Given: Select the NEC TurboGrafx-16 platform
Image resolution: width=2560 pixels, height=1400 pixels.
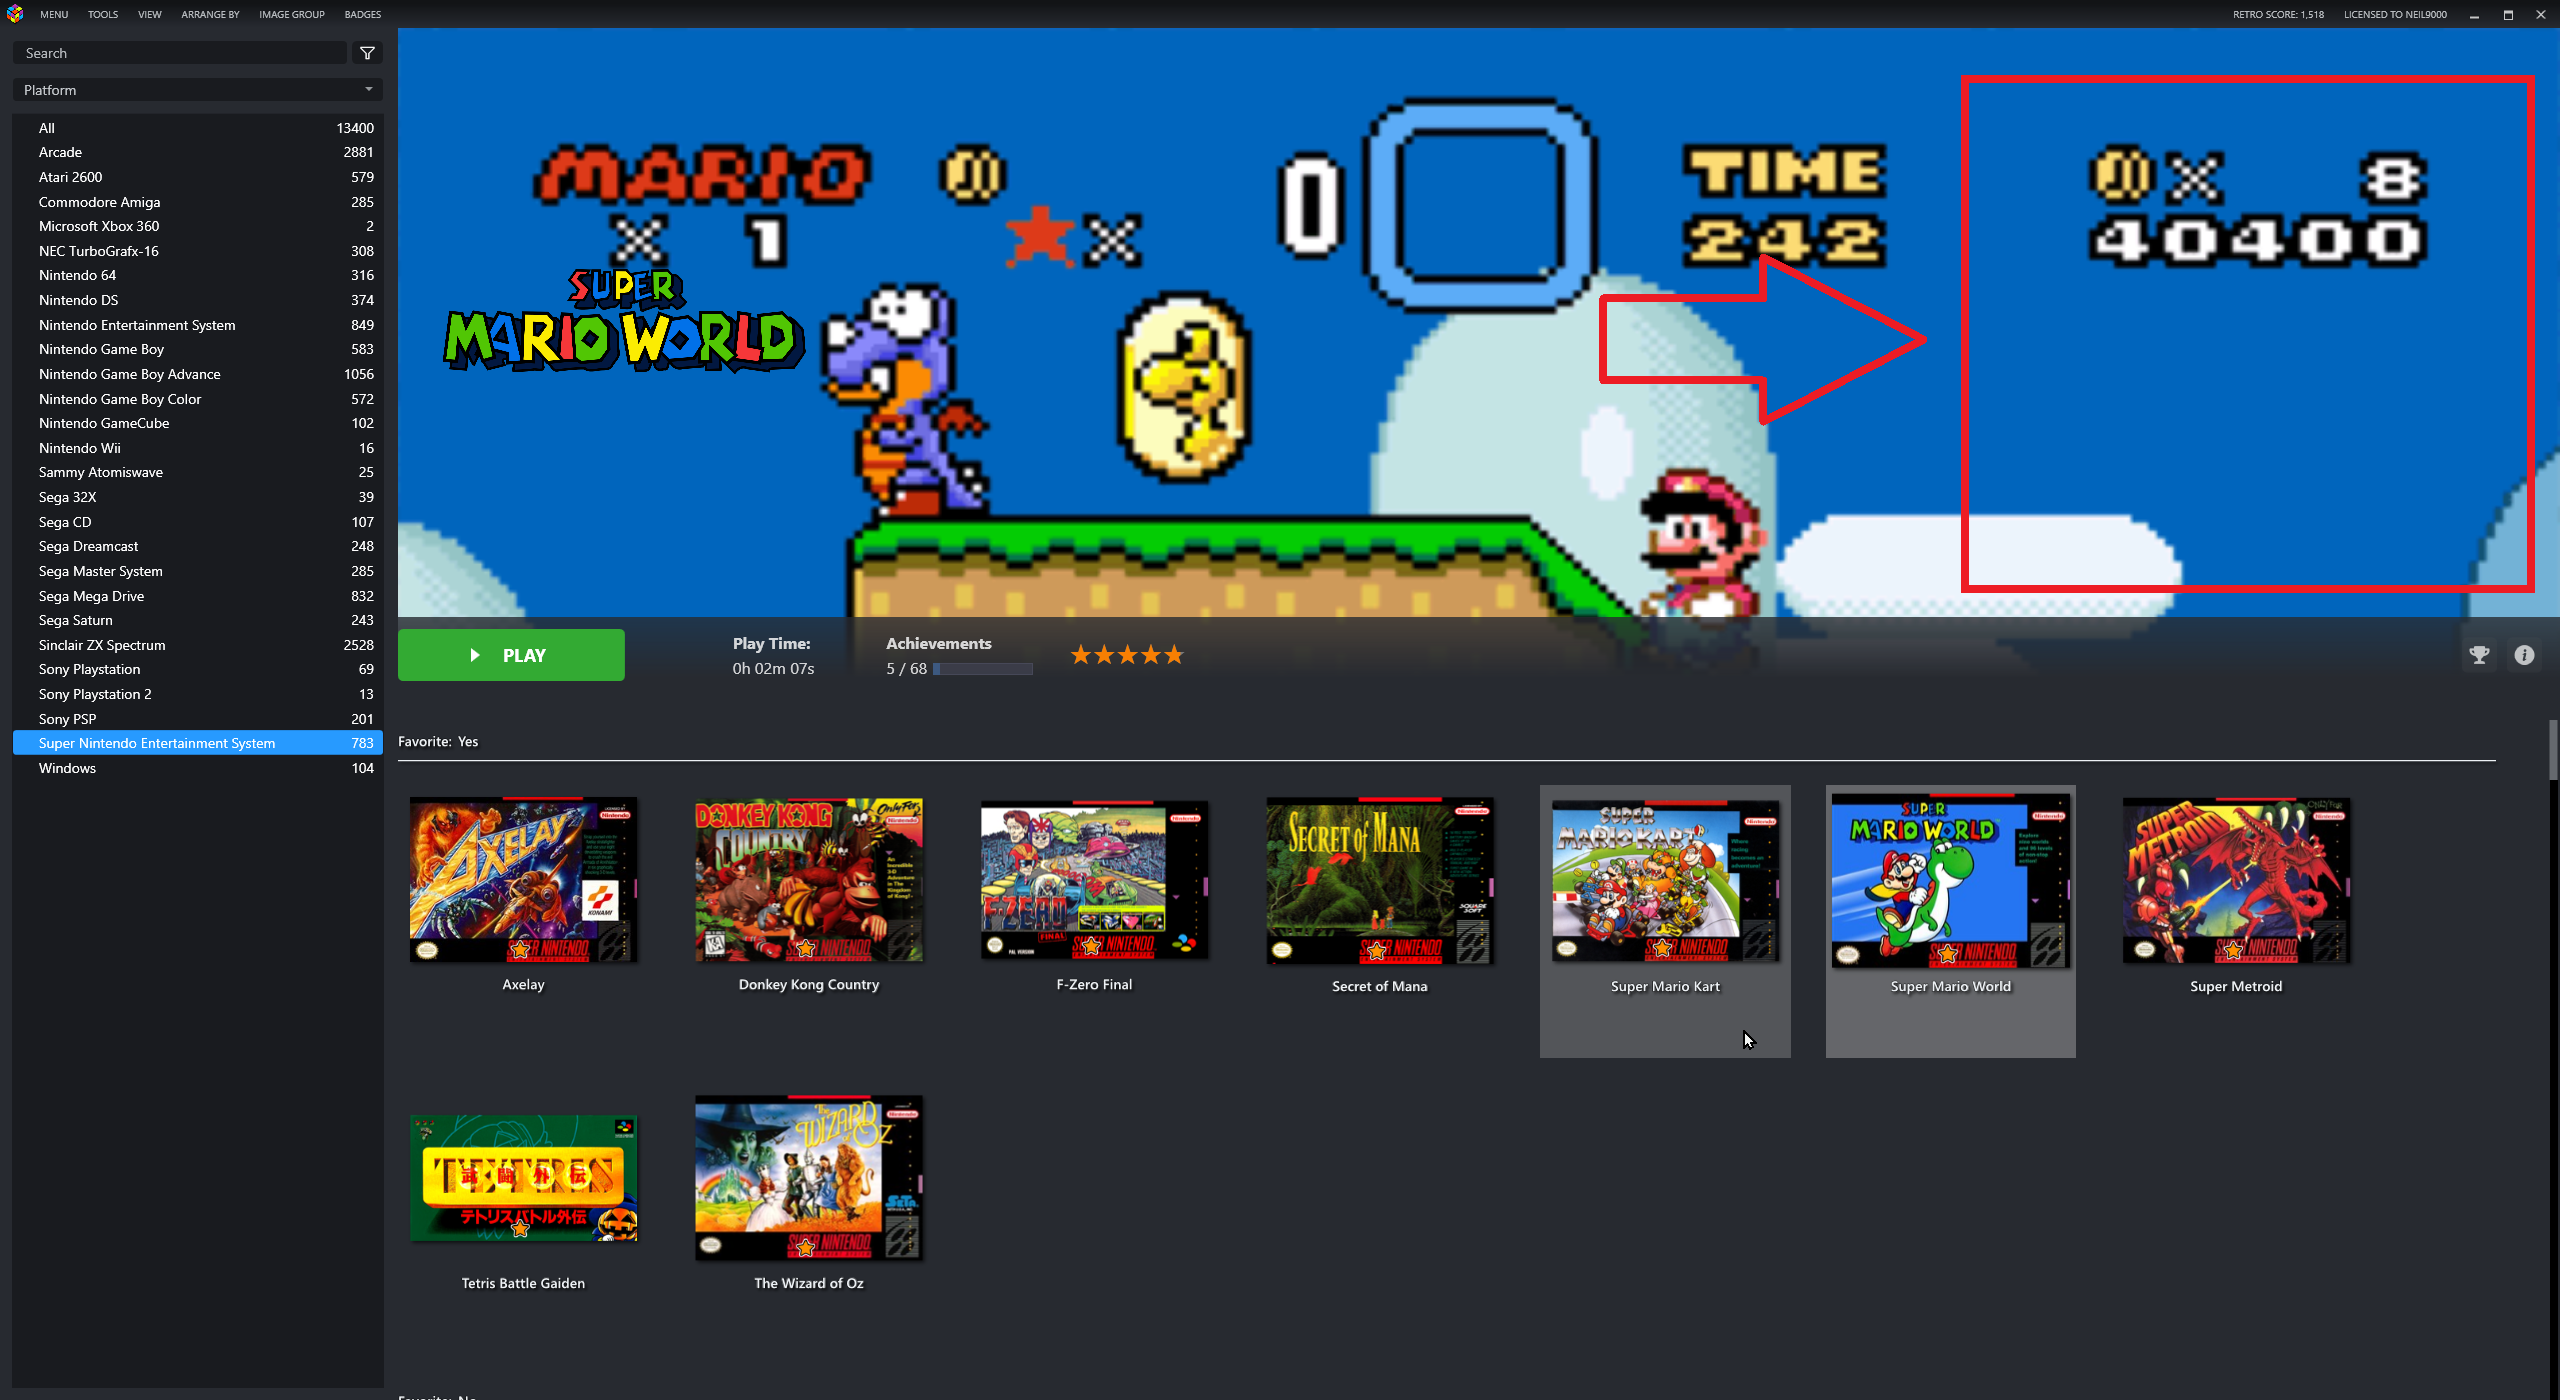Looking at the screenshot, I should pyautogui.click(x=198, y=251).
